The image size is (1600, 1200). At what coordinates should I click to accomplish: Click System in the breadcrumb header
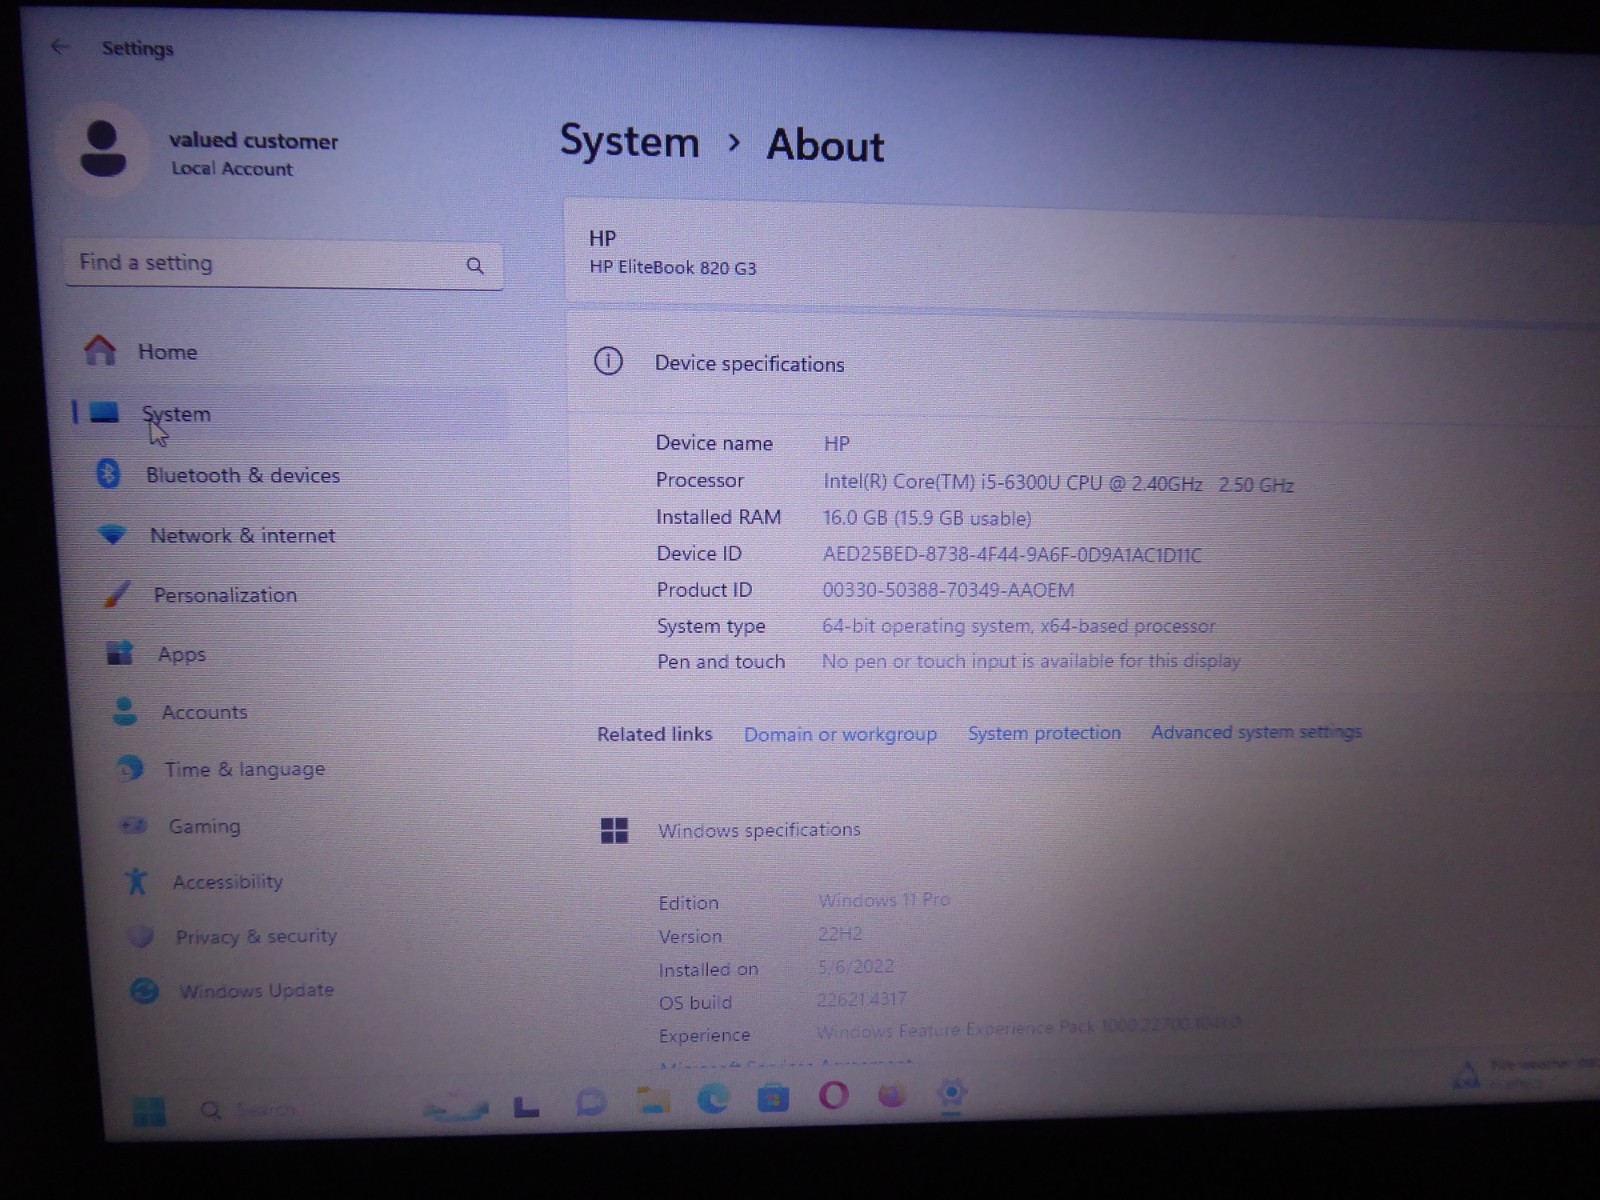pyautogui.click(x=630, y=141)
